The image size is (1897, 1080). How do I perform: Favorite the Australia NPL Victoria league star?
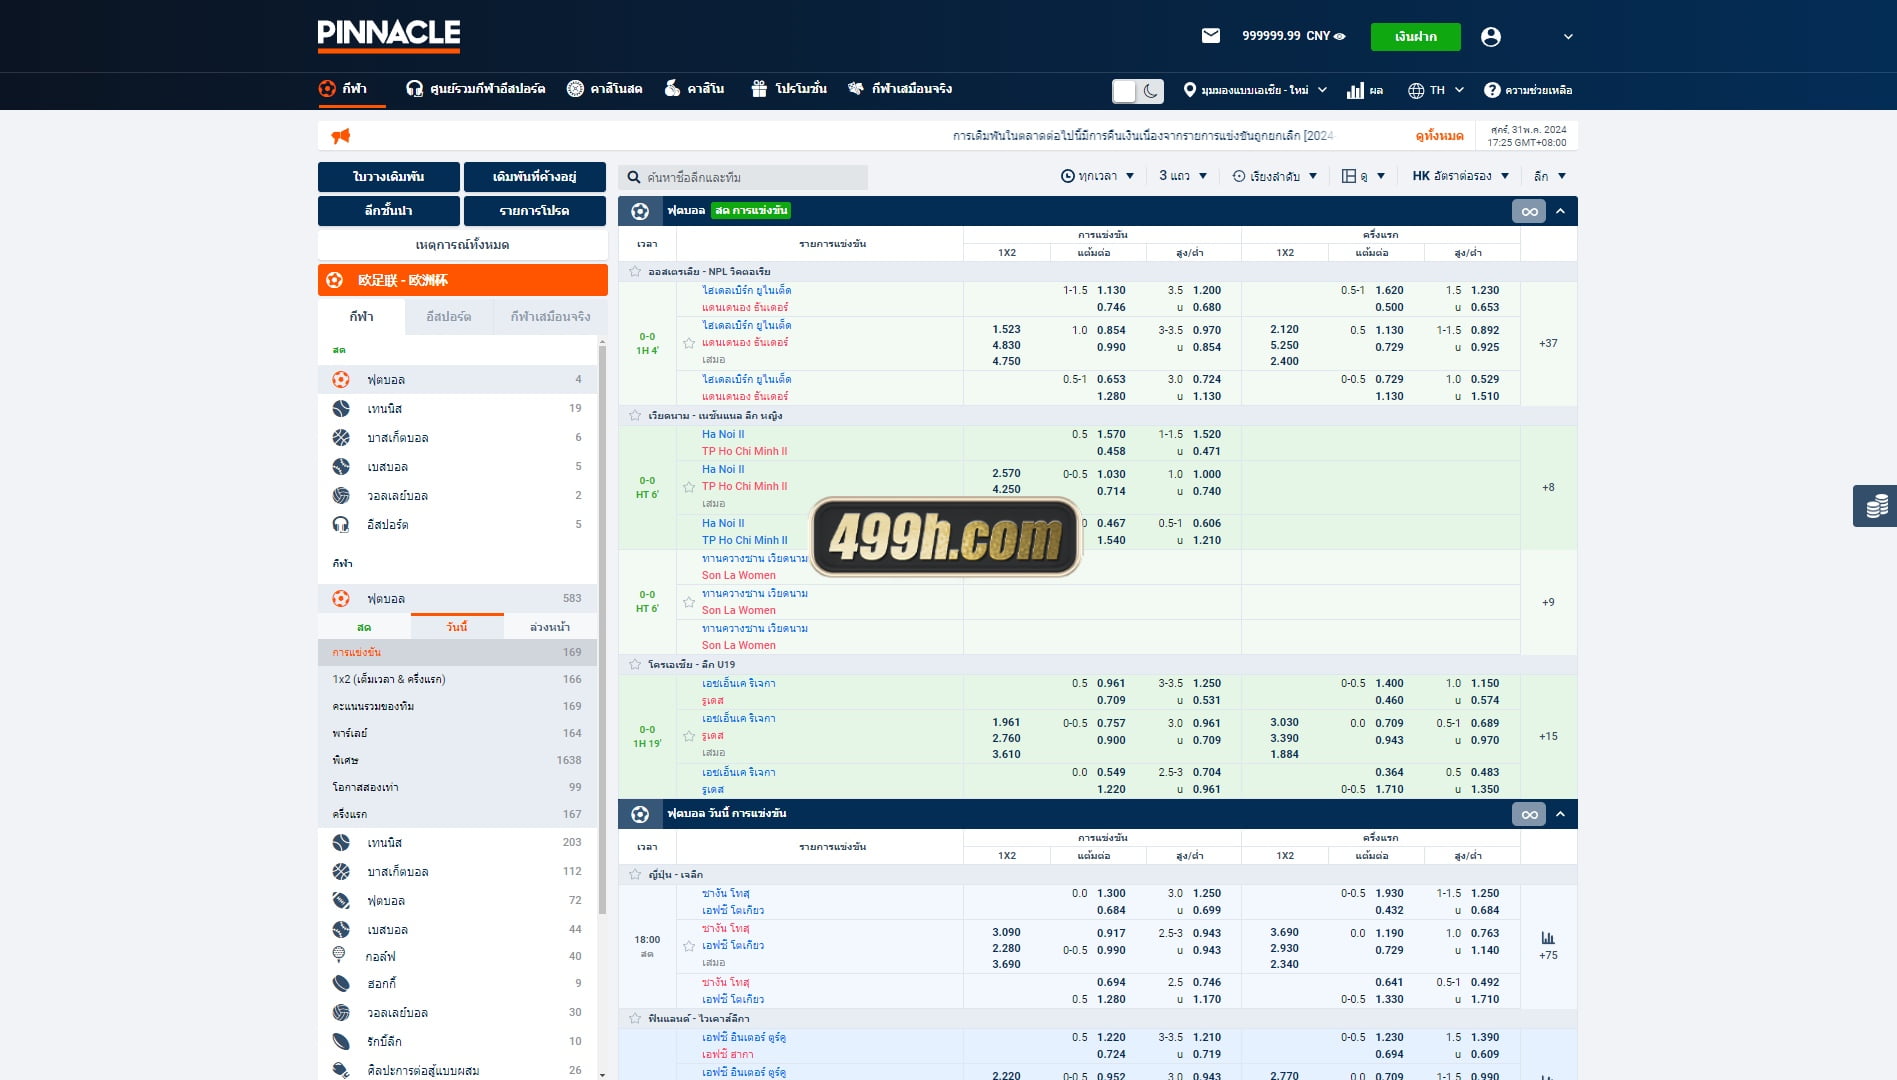pos(635,271)
